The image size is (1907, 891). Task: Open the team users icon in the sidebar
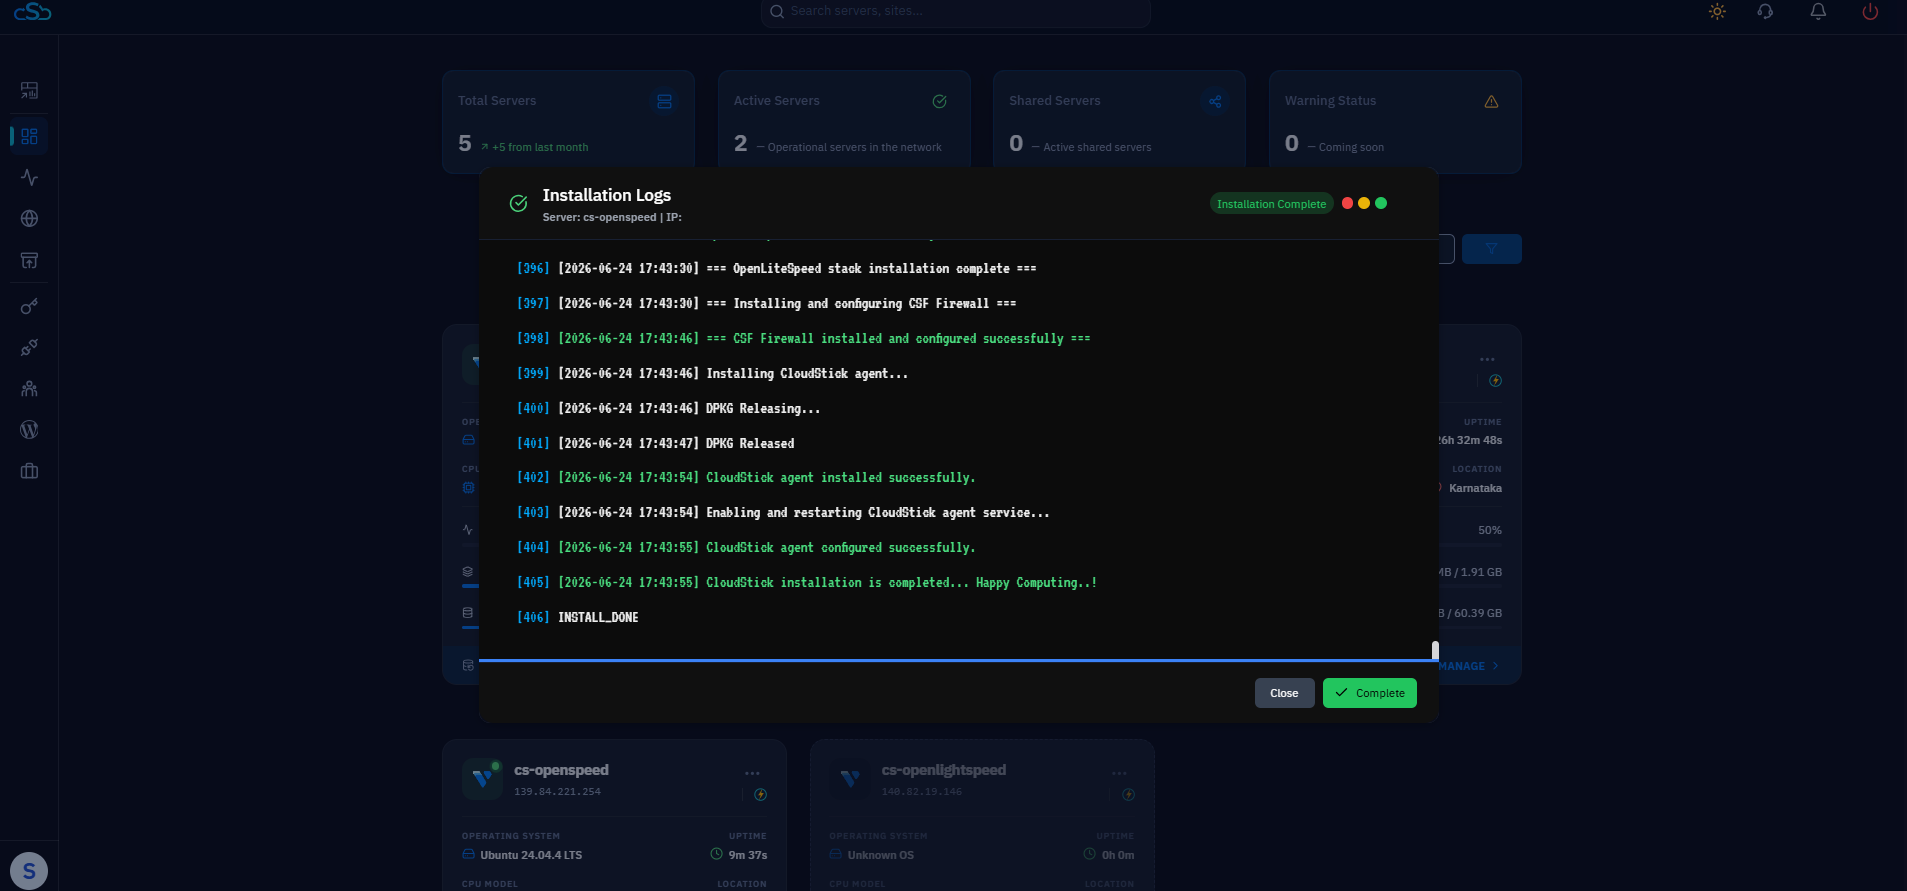[x=29, y=388]
